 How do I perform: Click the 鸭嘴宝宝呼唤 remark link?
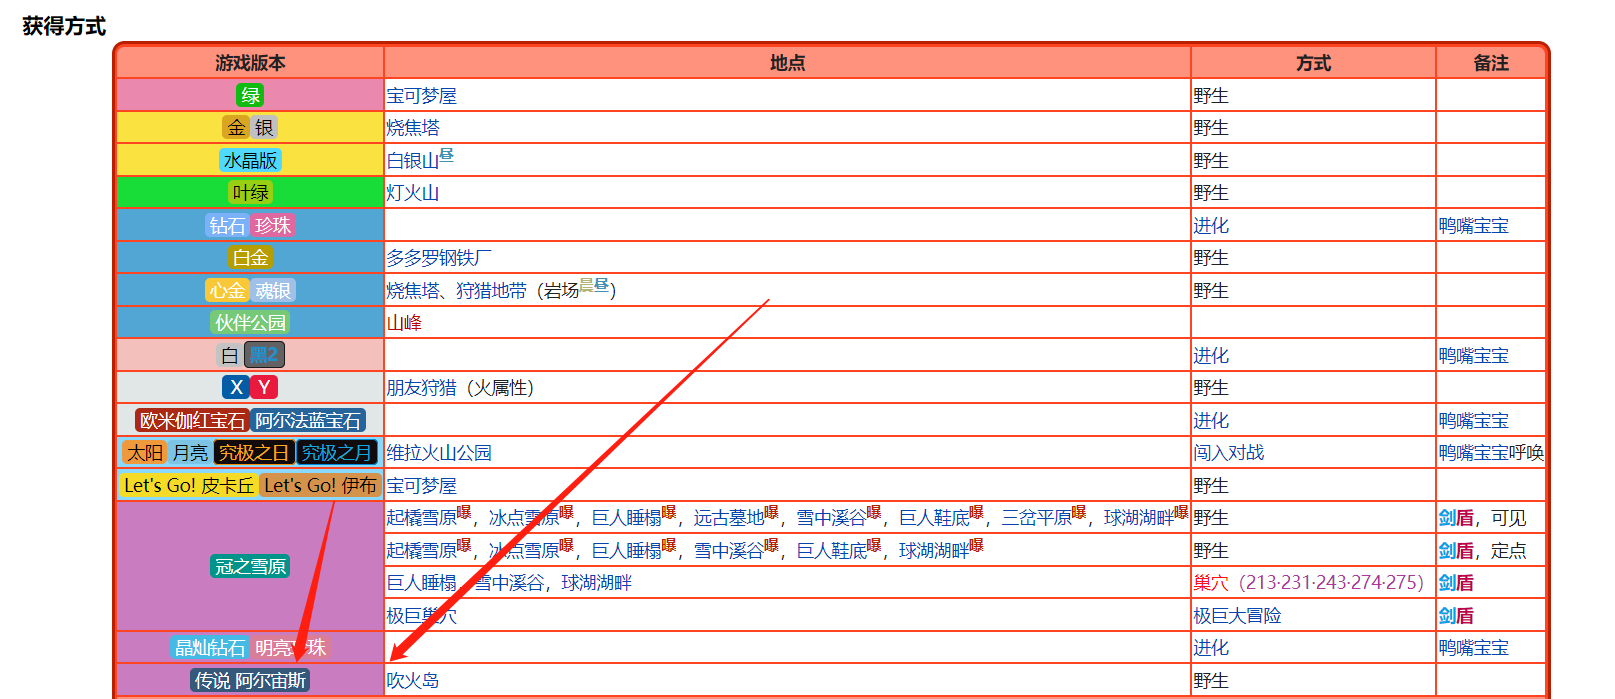(x=1490, y=453)
